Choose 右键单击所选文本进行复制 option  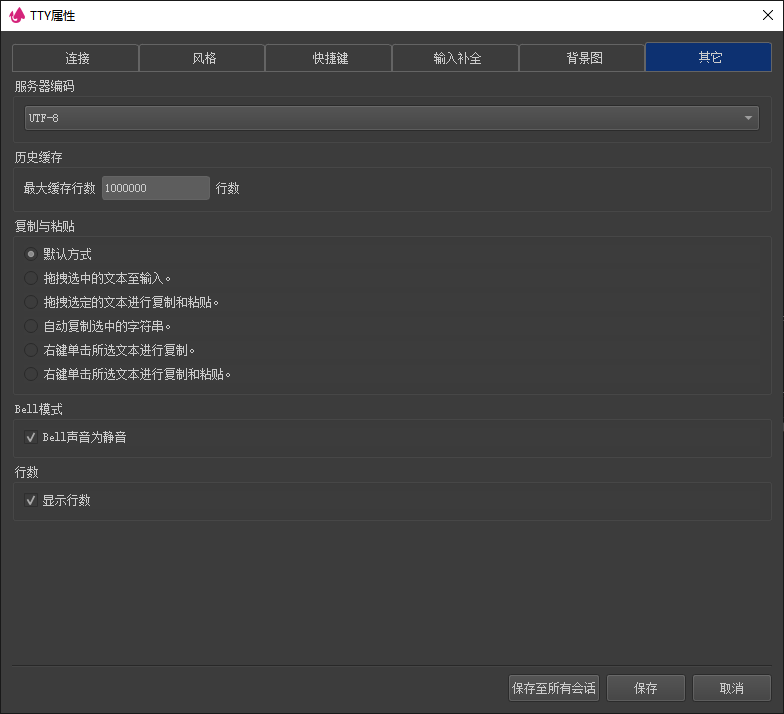pos(31,350)
